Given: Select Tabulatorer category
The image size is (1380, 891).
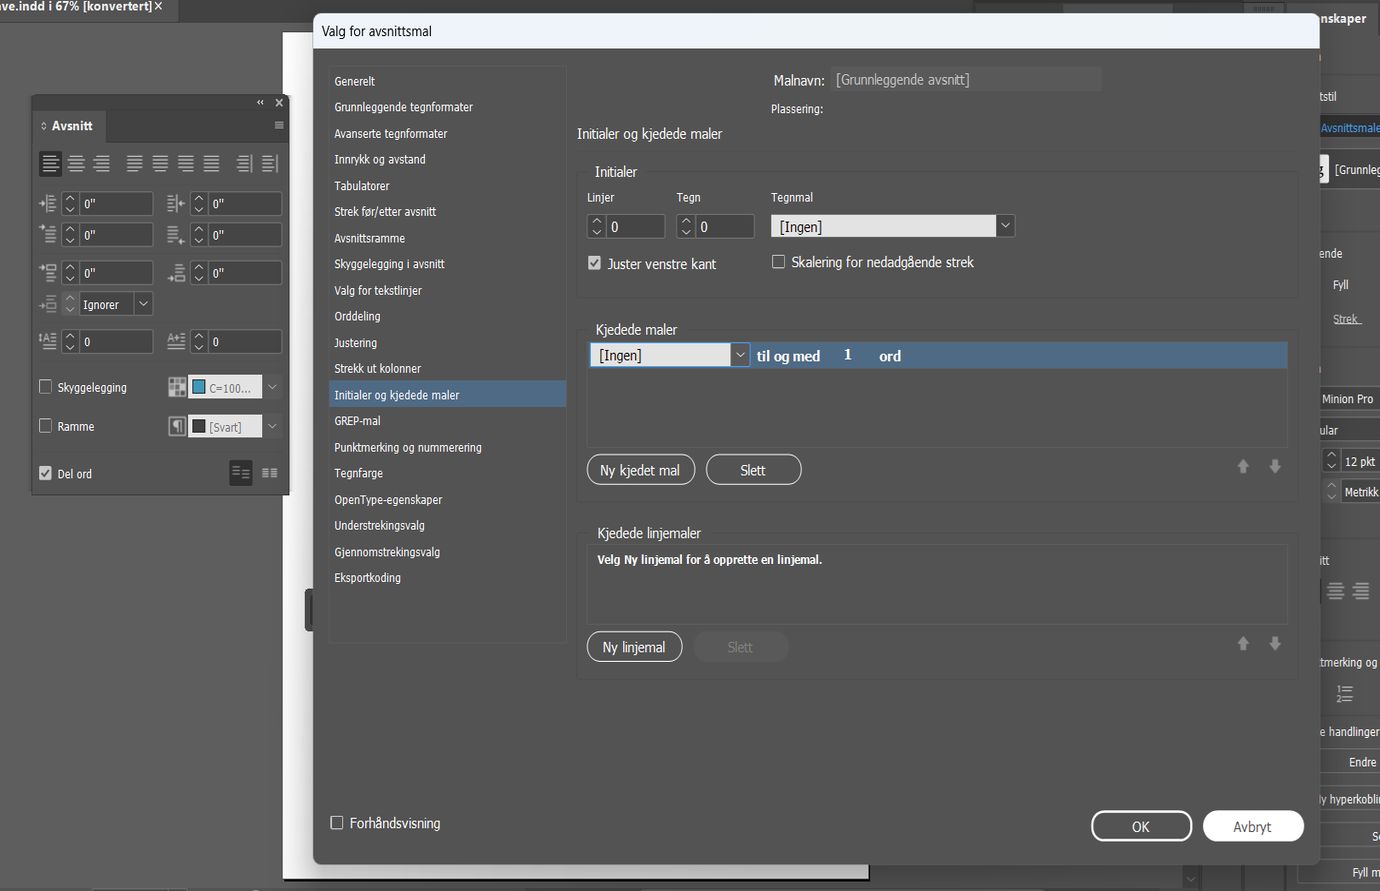Looking at the screenshot, I should 361,186.
